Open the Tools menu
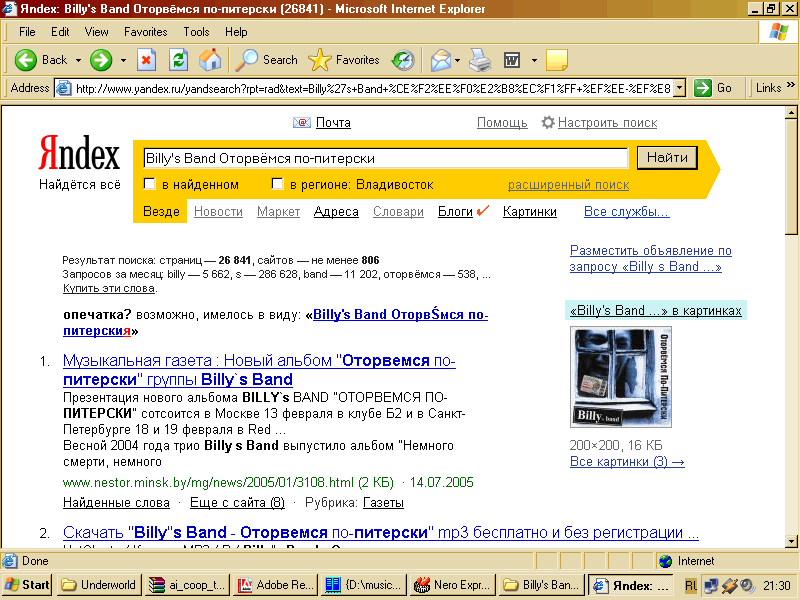The image size is (800, 600). click(196, 32)
